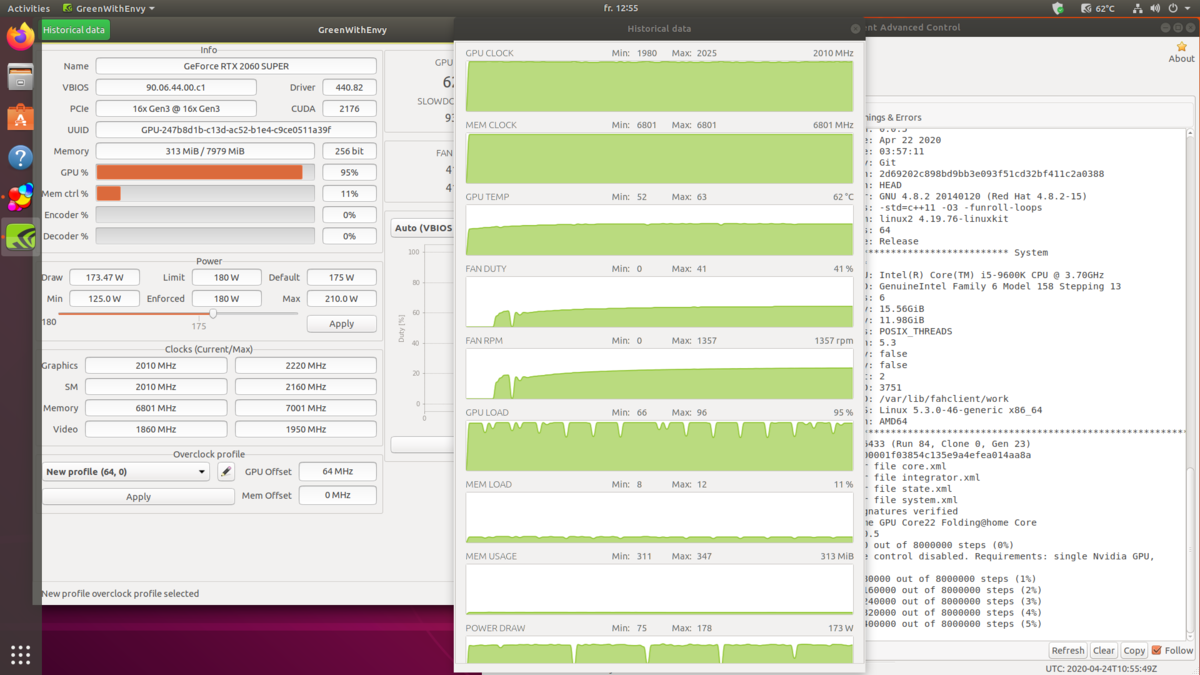Click the power Draw value 173.47 W
The height and width of the screenshot is (675, 1200).
click(x=104, y=277)
